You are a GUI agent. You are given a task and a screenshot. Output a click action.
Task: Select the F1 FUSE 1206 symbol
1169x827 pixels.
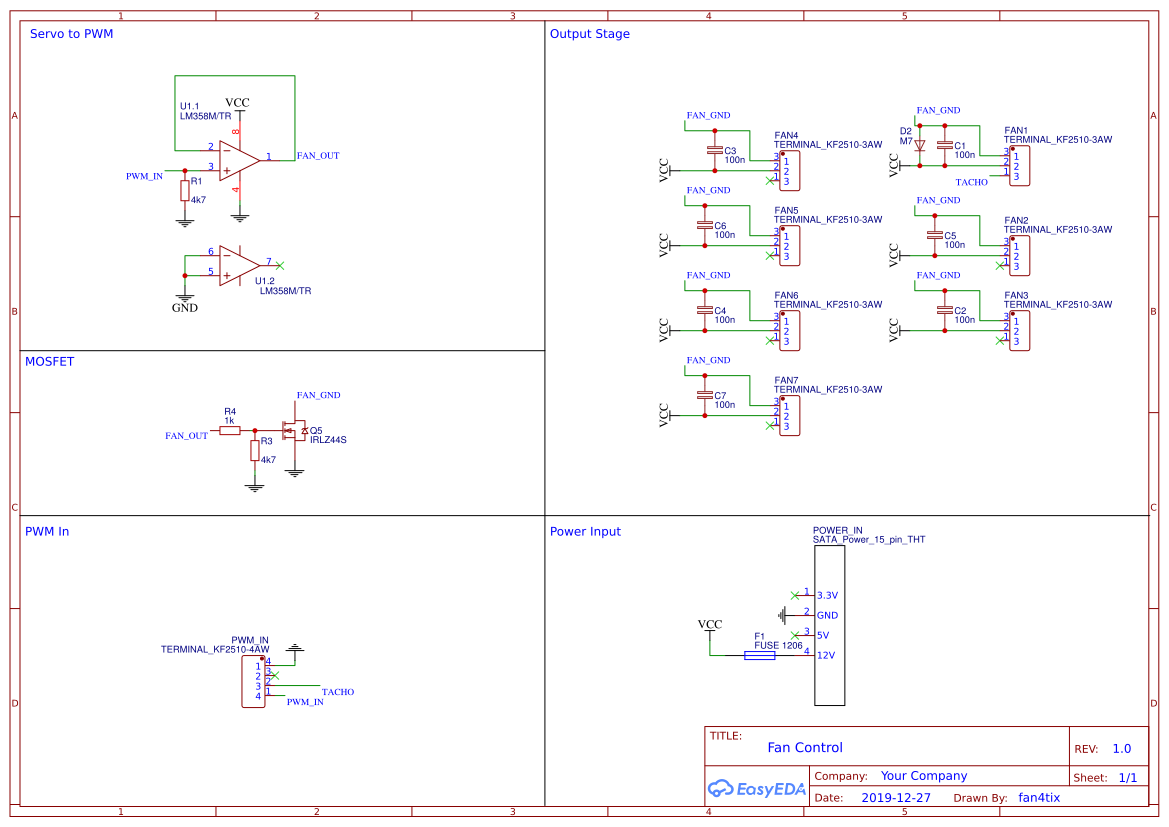(x=758, y=655)
